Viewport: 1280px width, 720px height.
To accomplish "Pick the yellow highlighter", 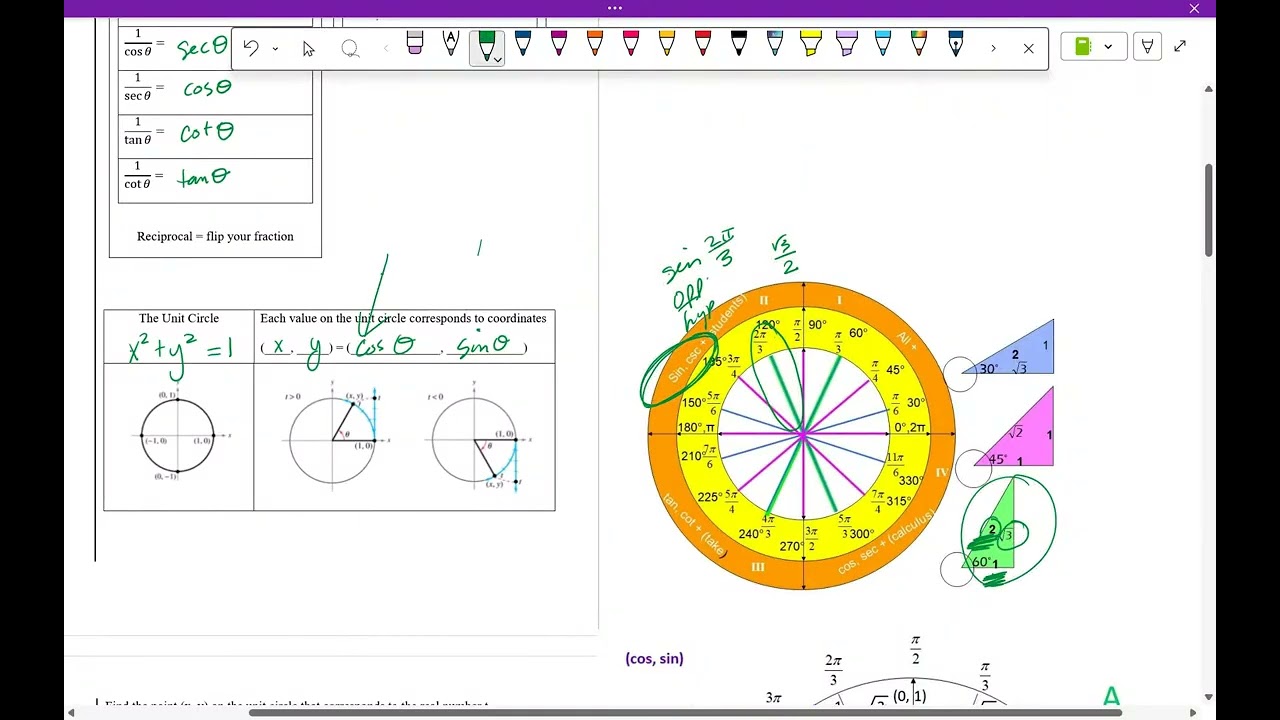I will pyautogui.click(x=810, y=44).
